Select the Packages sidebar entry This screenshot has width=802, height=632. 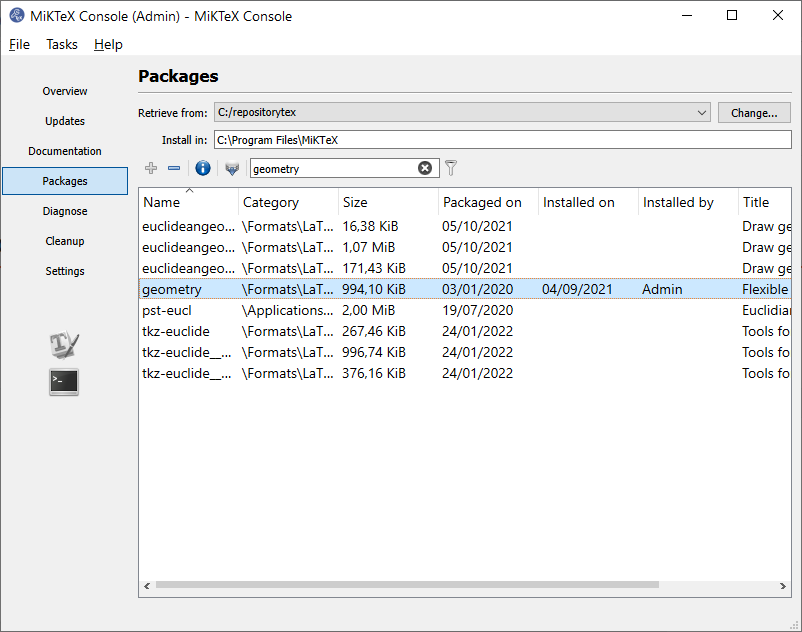point(65,181)
